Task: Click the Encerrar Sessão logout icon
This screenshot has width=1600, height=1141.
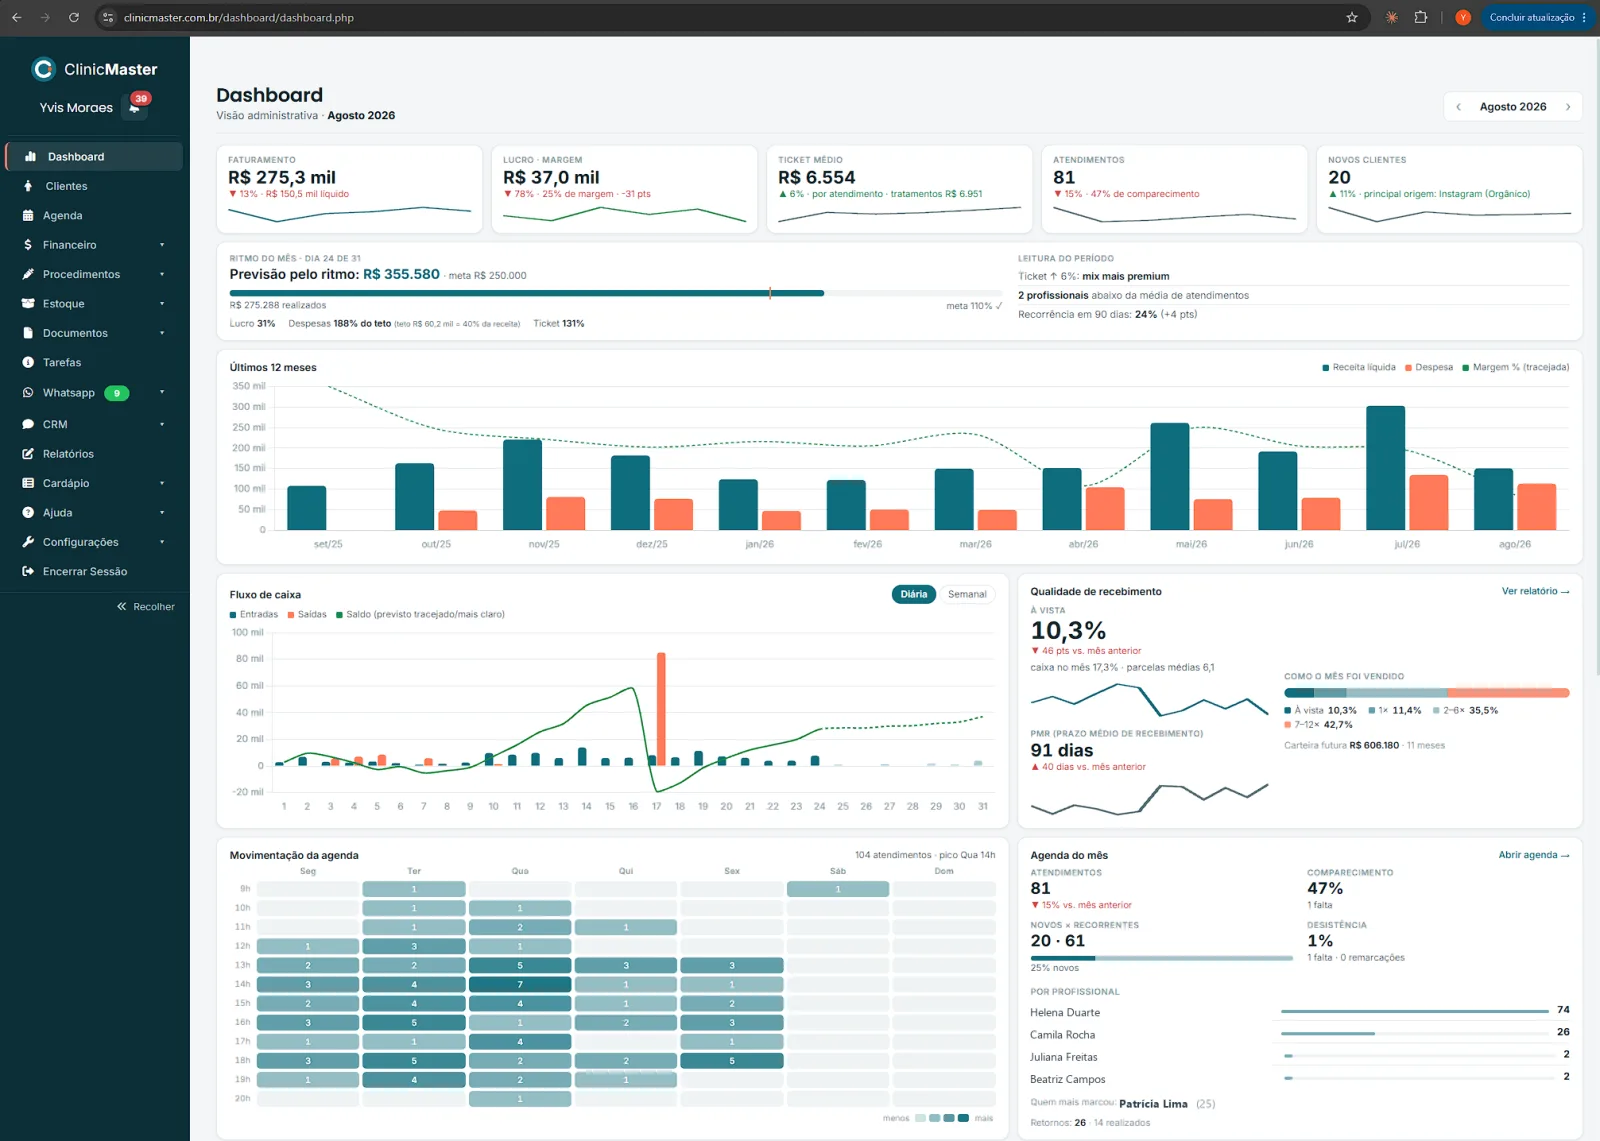Action: 28,572
